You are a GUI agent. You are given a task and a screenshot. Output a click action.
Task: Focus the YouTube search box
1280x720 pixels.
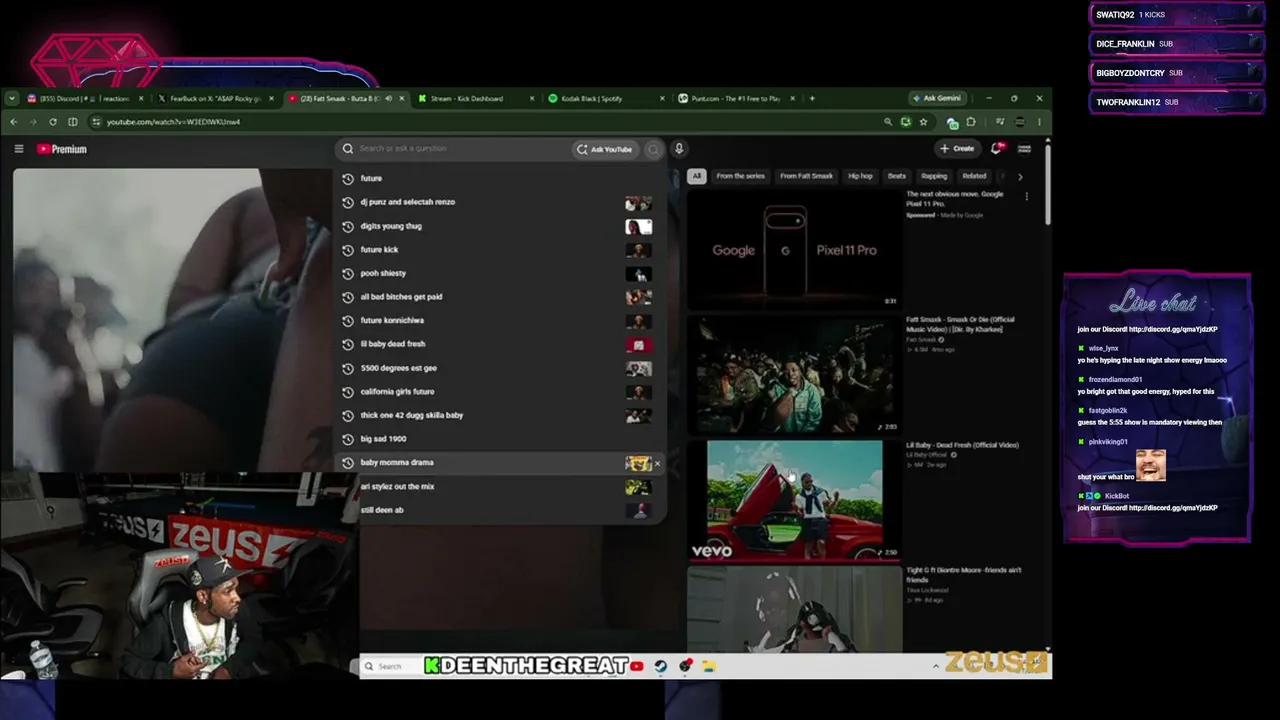(x=454, y=149)
